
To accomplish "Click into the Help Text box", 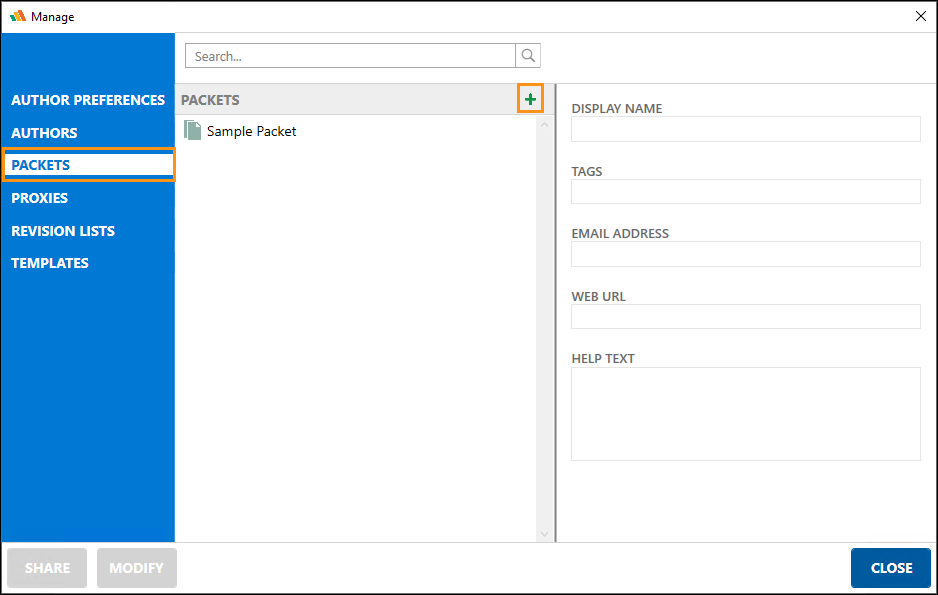I will coord(745,414).
